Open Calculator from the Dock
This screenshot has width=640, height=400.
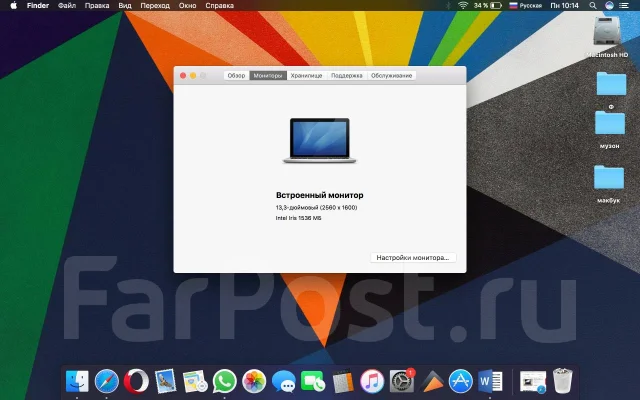pyautogui.click(x=342, y=381)
